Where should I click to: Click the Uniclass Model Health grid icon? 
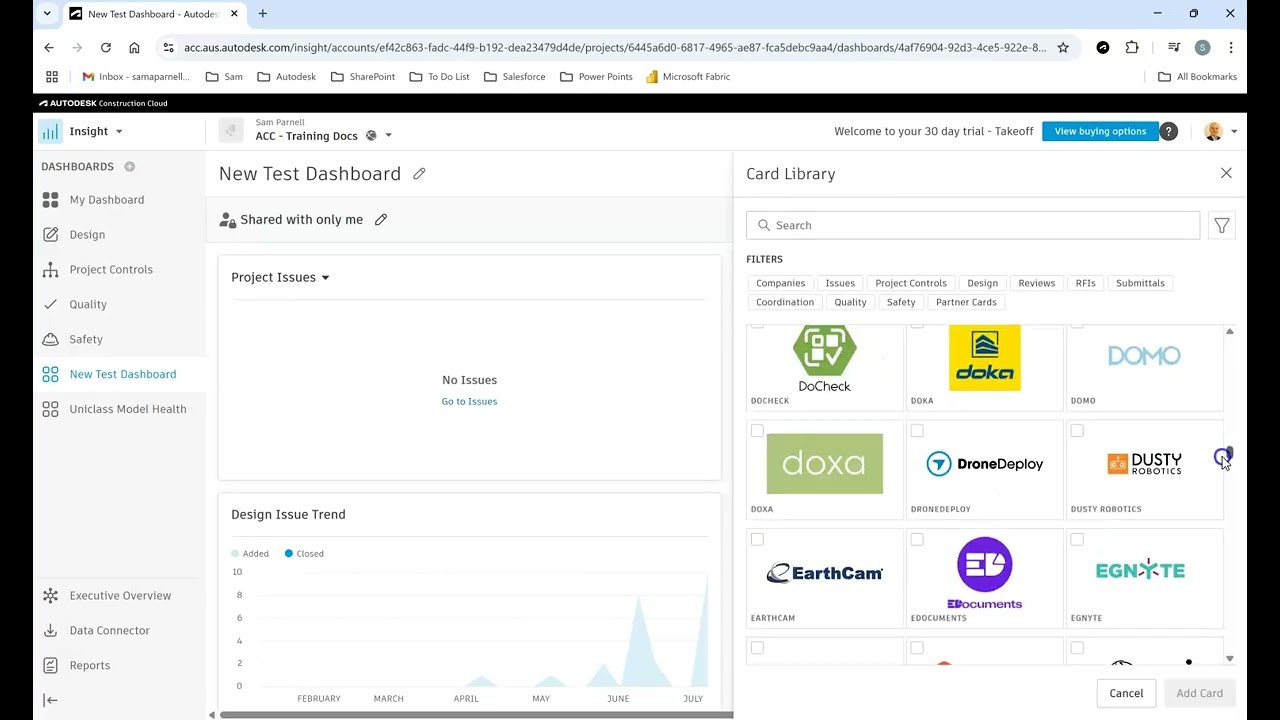[x=50, y=409]
